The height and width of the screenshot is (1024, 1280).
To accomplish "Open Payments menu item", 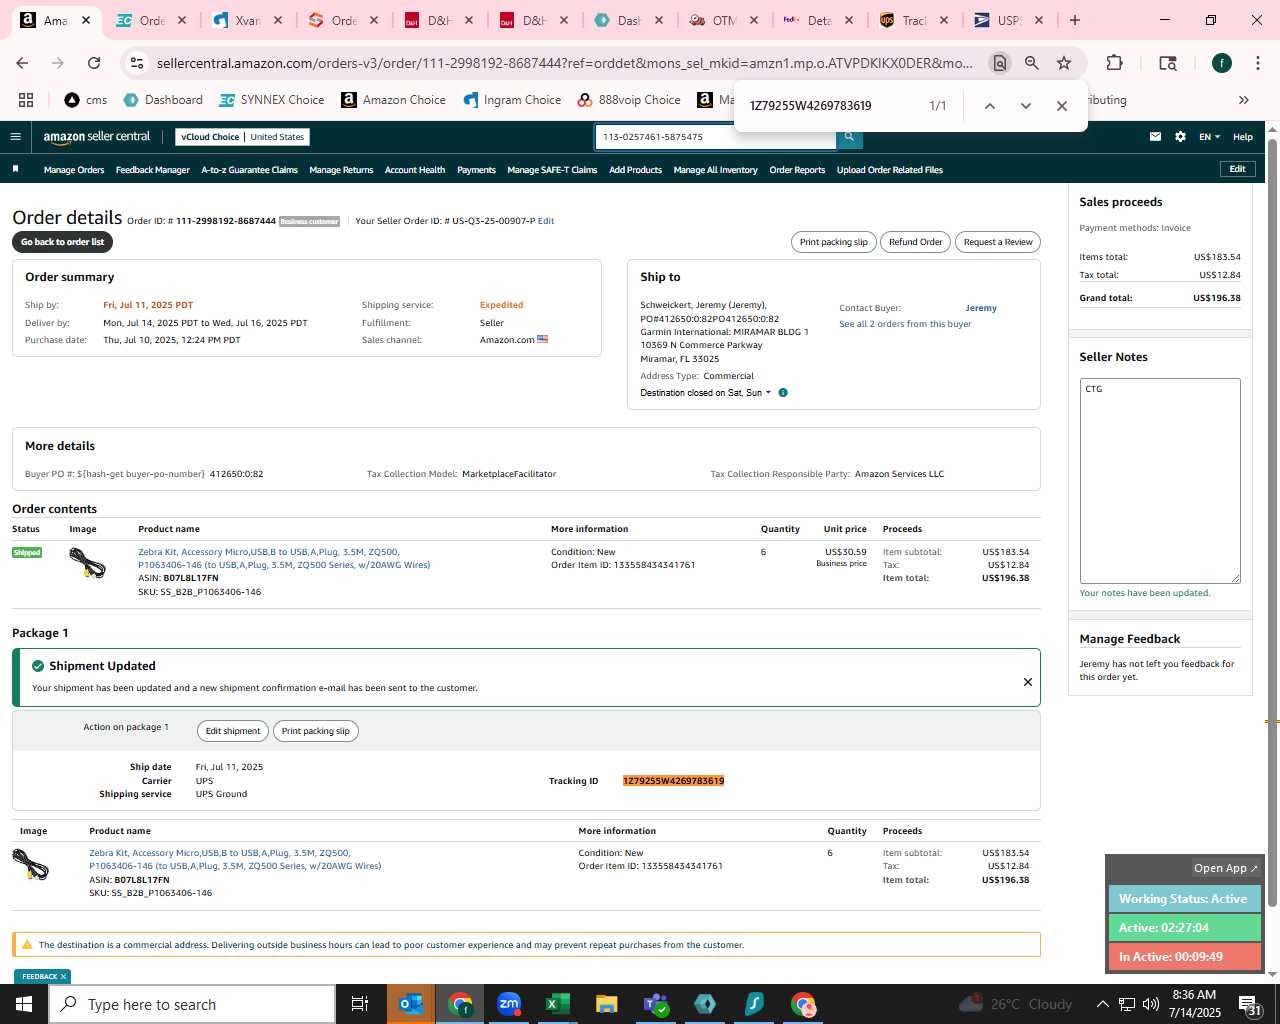I will coord(476,170).
